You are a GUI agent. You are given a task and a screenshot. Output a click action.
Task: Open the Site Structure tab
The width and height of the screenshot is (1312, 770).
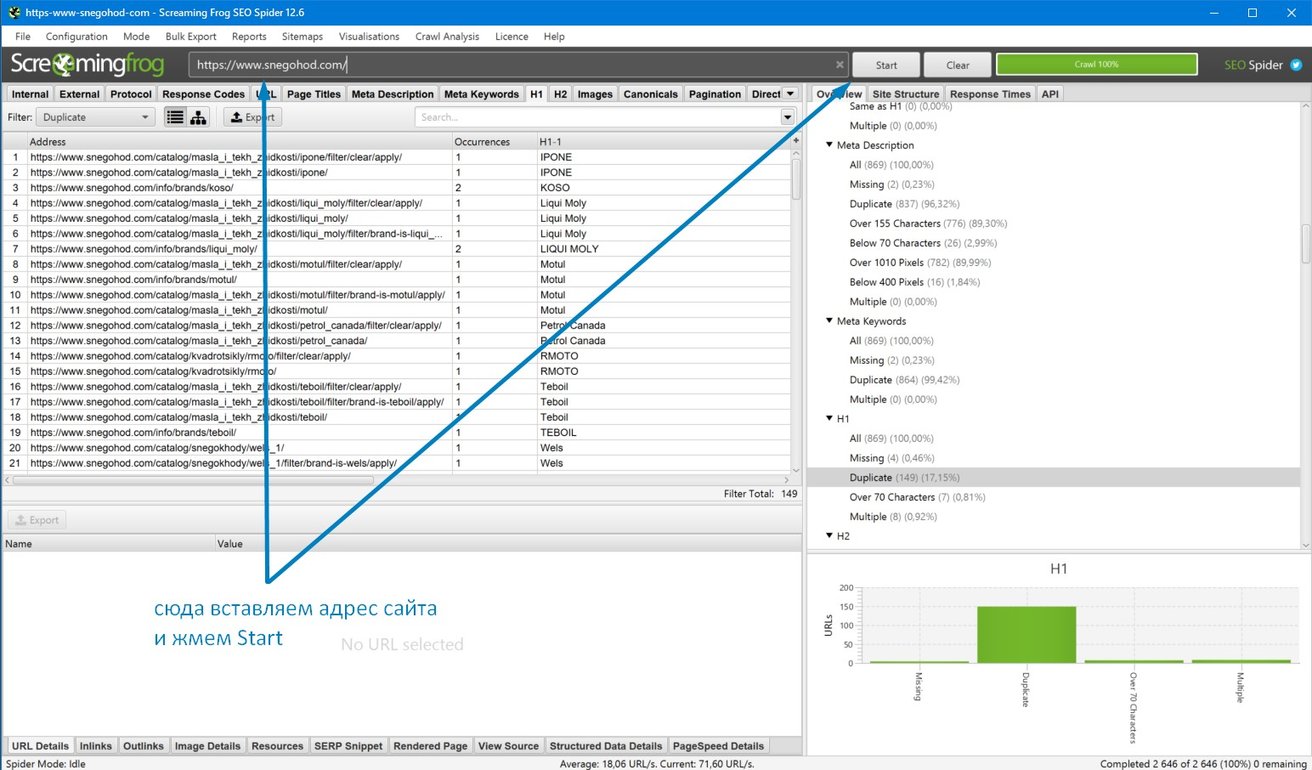[x=906, y=94]
